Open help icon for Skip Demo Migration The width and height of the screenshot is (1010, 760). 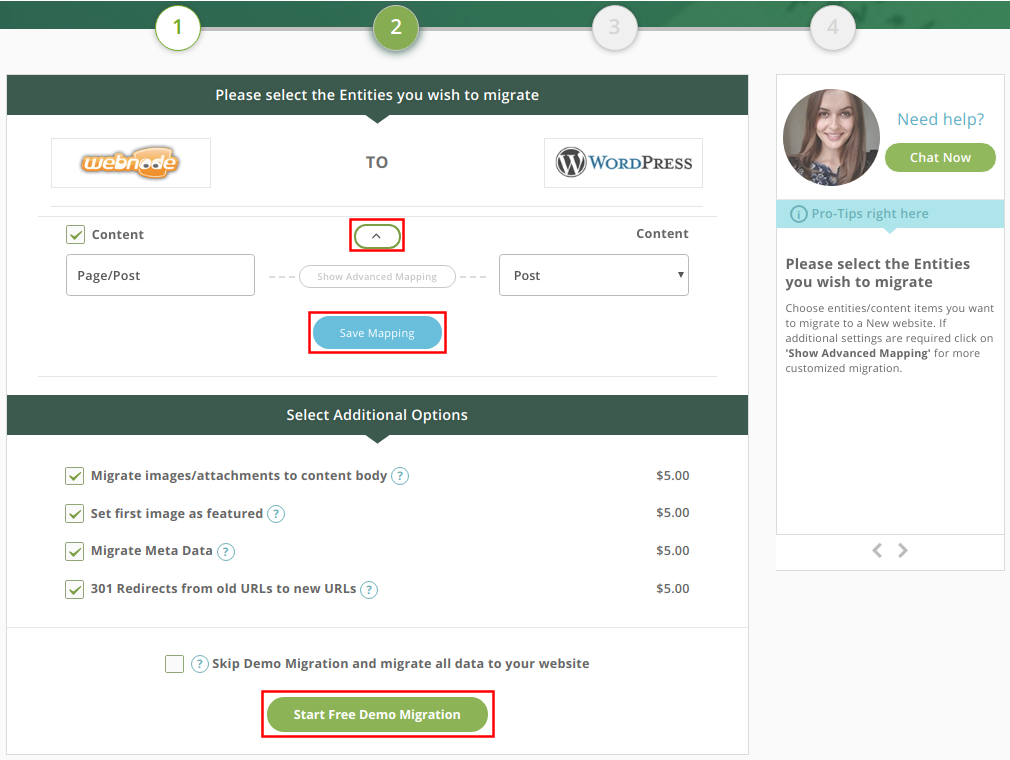point(200,664)
